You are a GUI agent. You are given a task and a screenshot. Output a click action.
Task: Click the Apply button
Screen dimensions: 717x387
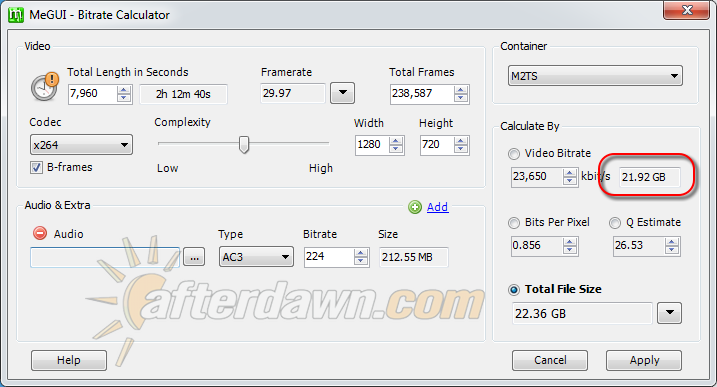coord(644,360)
